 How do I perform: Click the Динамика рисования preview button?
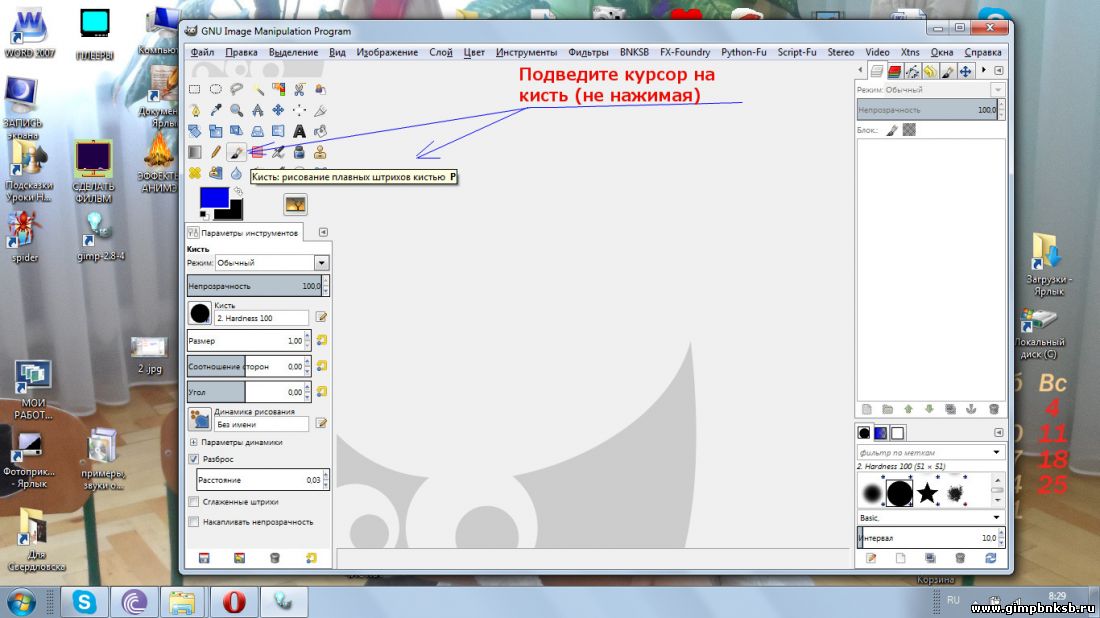[200, 419]
